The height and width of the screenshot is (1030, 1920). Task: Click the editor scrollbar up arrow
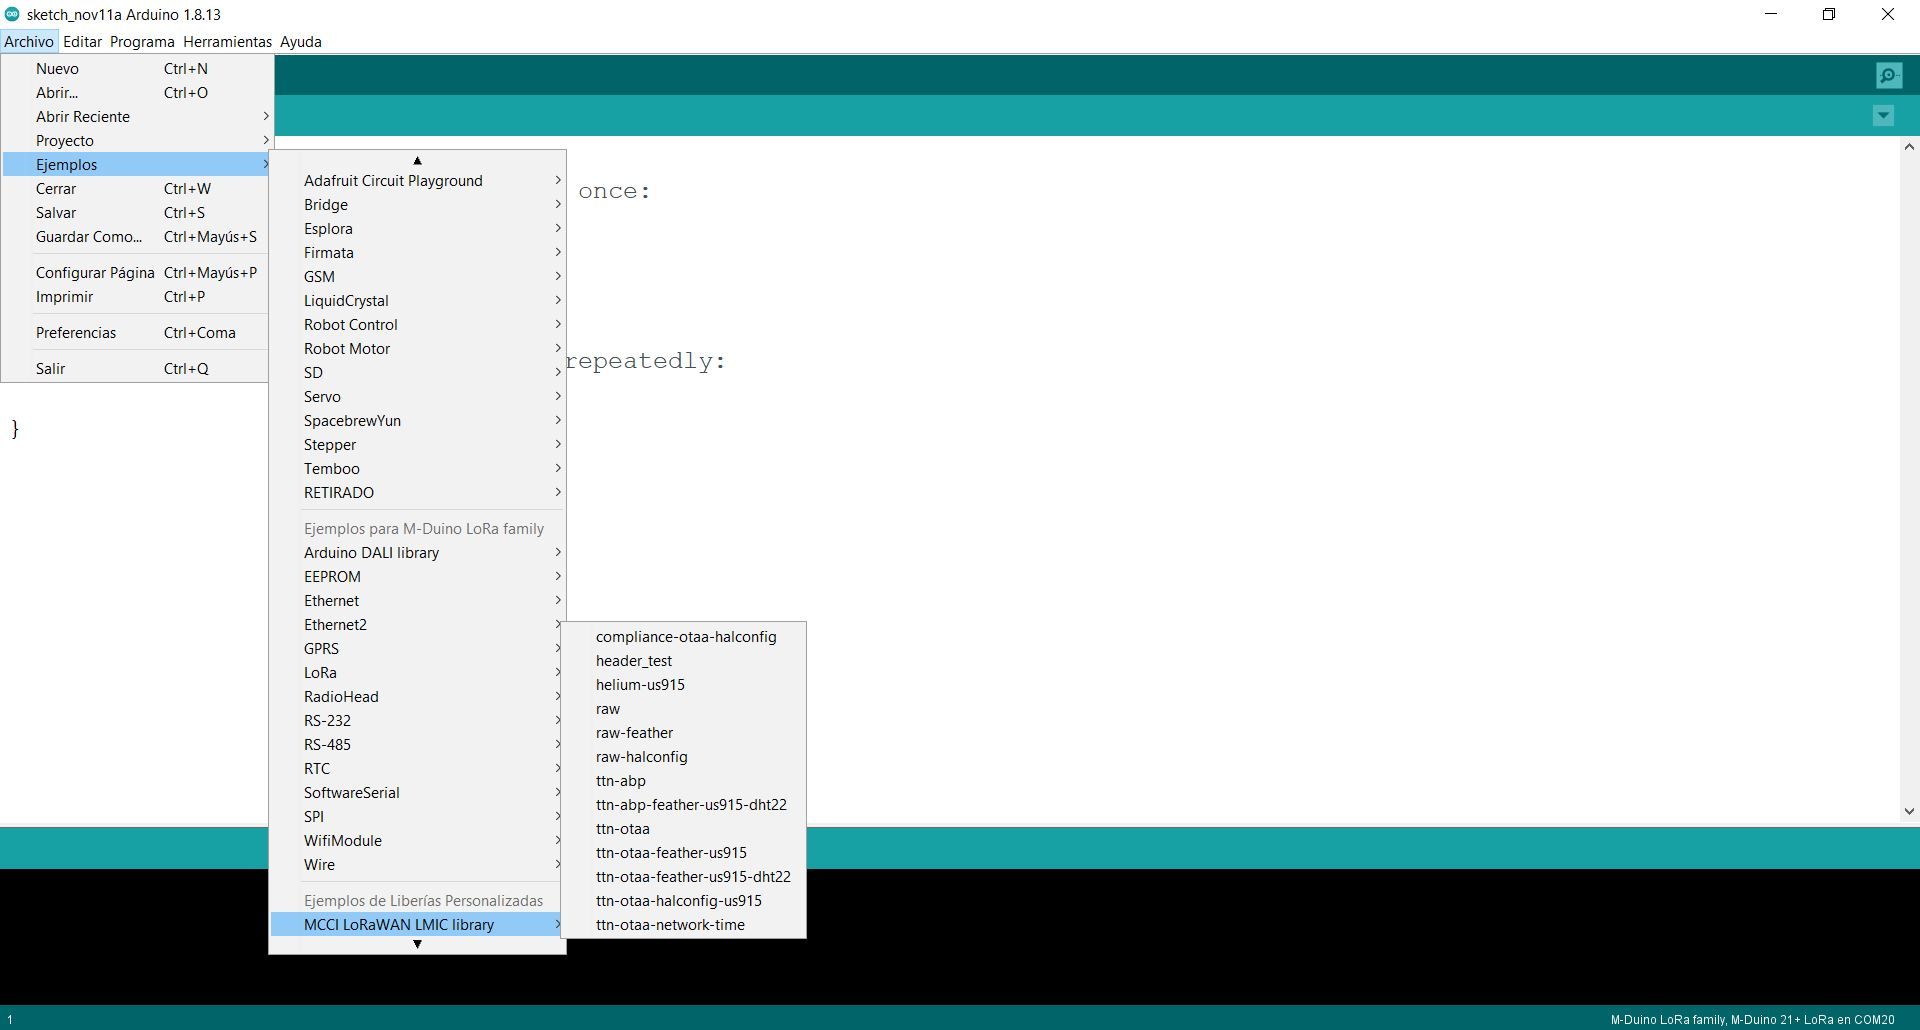click(x=1909, y=147)
